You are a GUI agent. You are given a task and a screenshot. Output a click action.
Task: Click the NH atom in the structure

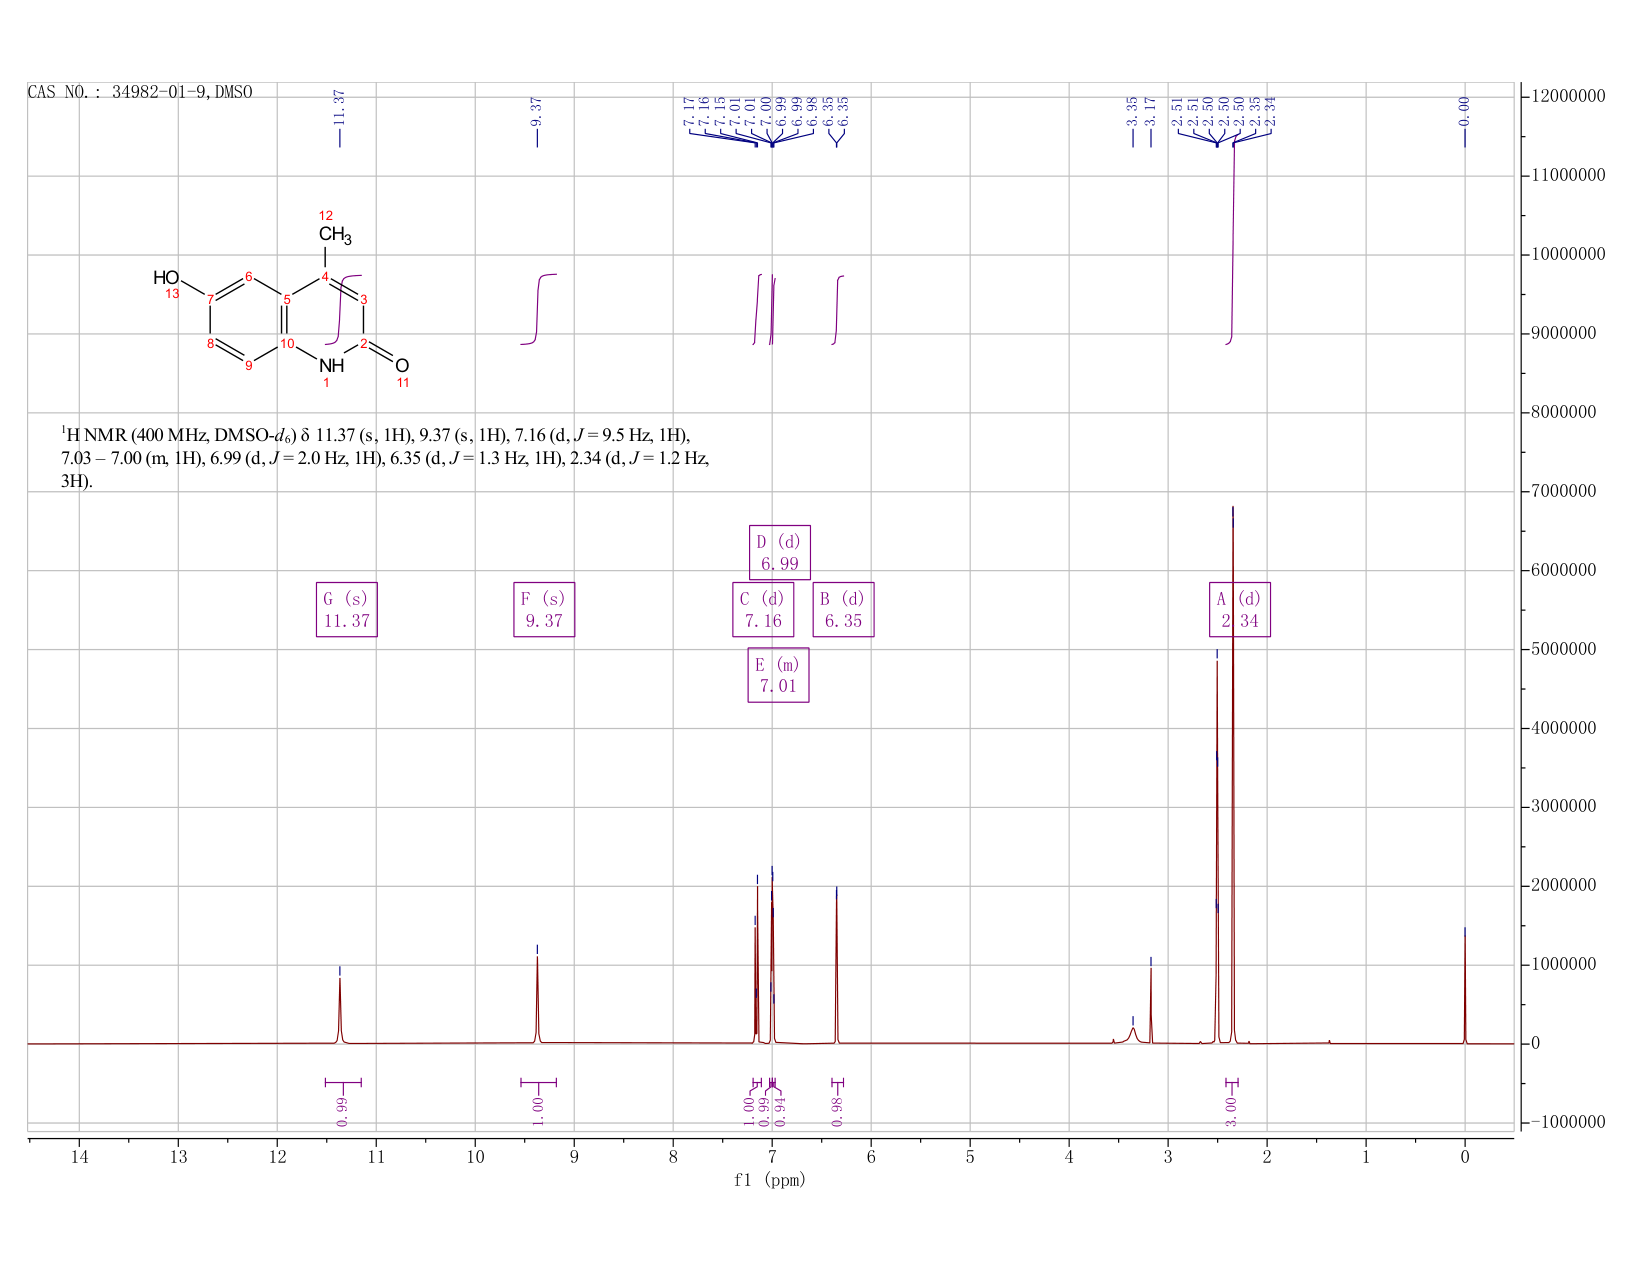click(x=331, y=365)
